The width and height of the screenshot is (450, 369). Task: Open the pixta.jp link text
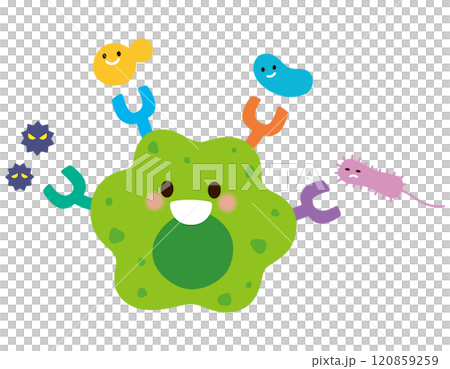tap(334, 361)
